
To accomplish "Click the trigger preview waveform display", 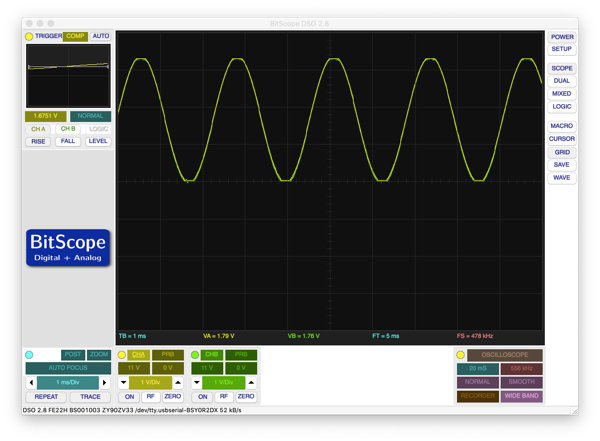I will click(68, 76).
